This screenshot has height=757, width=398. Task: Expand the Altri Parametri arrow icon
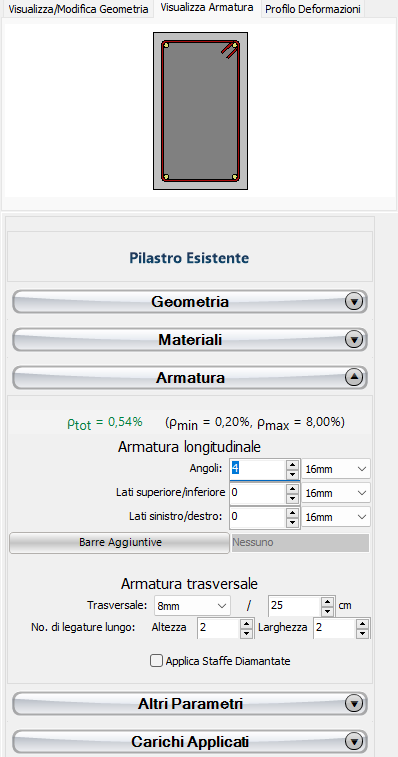[354, 703]
